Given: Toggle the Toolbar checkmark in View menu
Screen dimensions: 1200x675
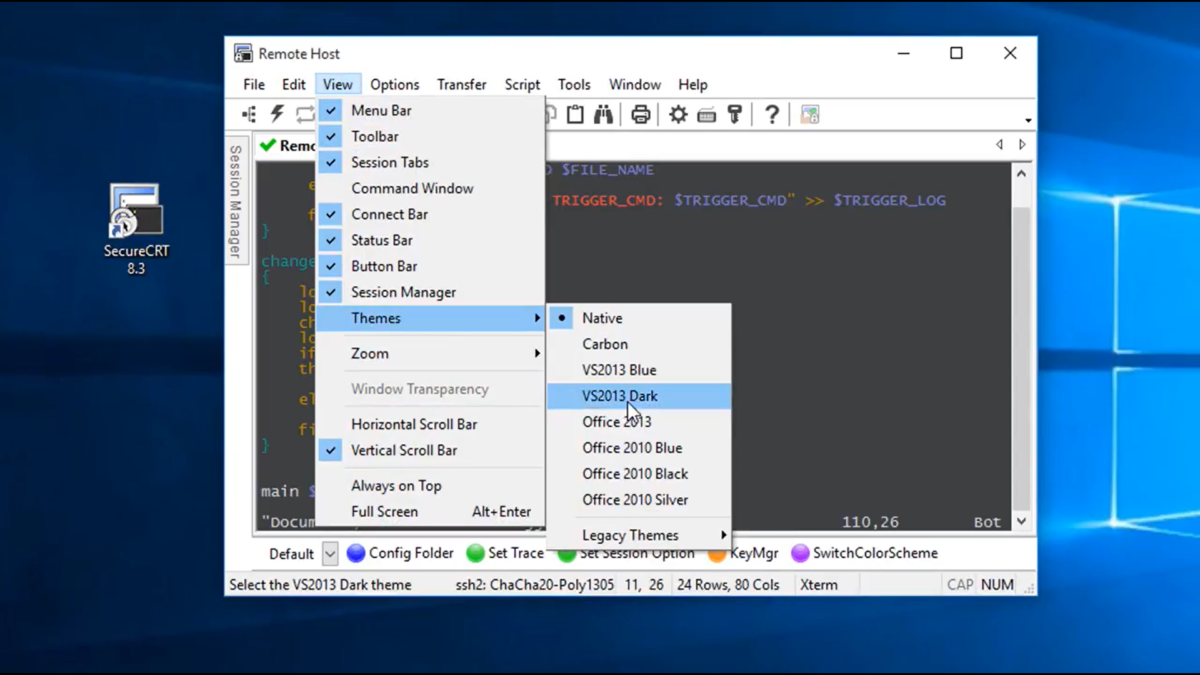Looking at the screenshot, I should (x=431, y=136).
